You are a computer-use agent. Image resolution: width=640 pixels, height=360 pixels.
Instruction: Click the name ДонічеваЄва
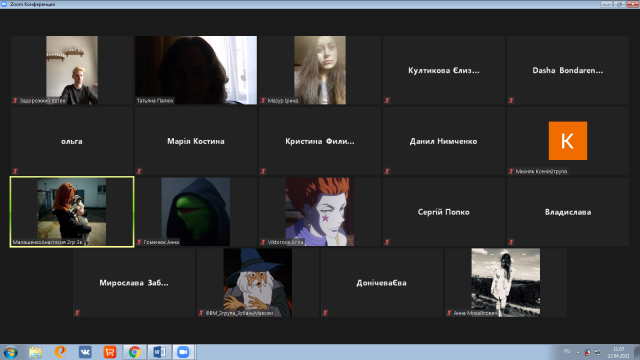(382, 282)
